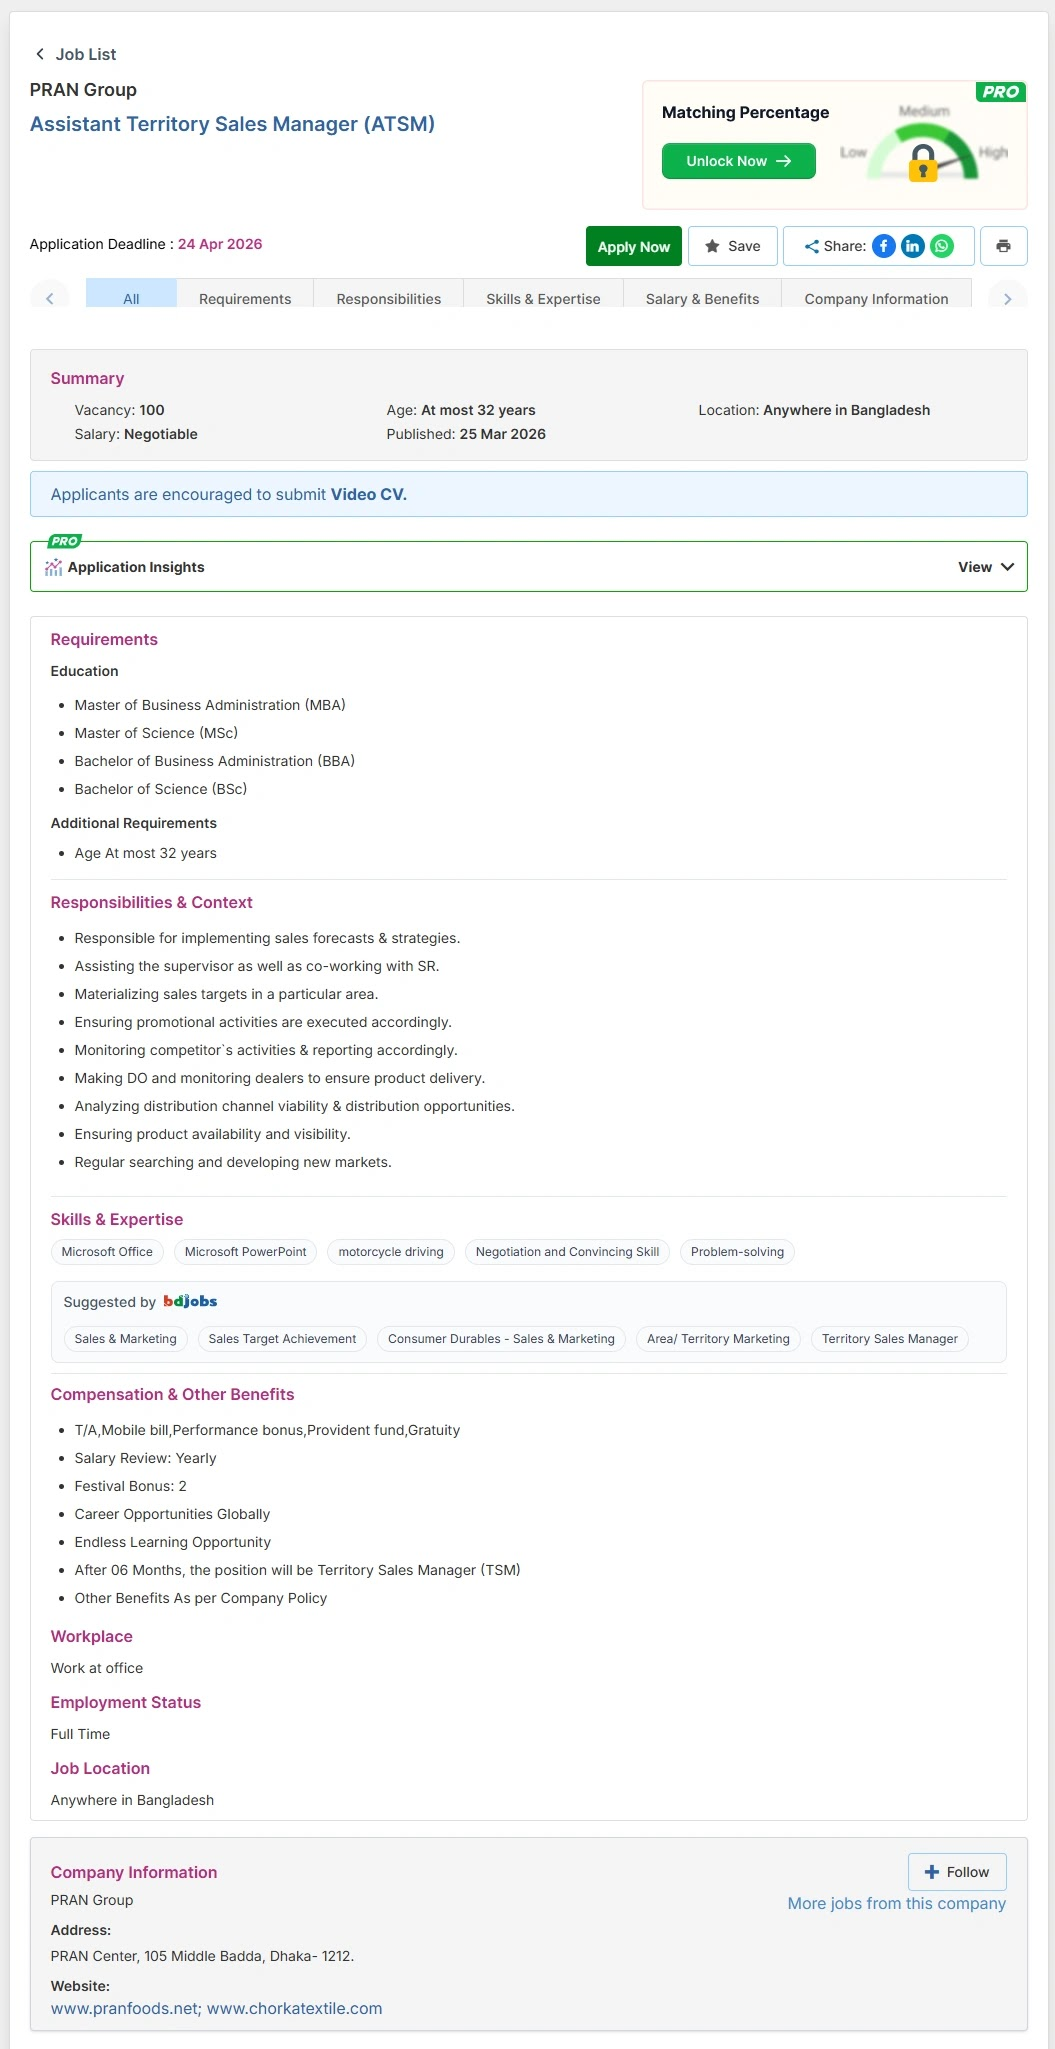
Task: Go back to Job List
Action: [x=76, y=54]
